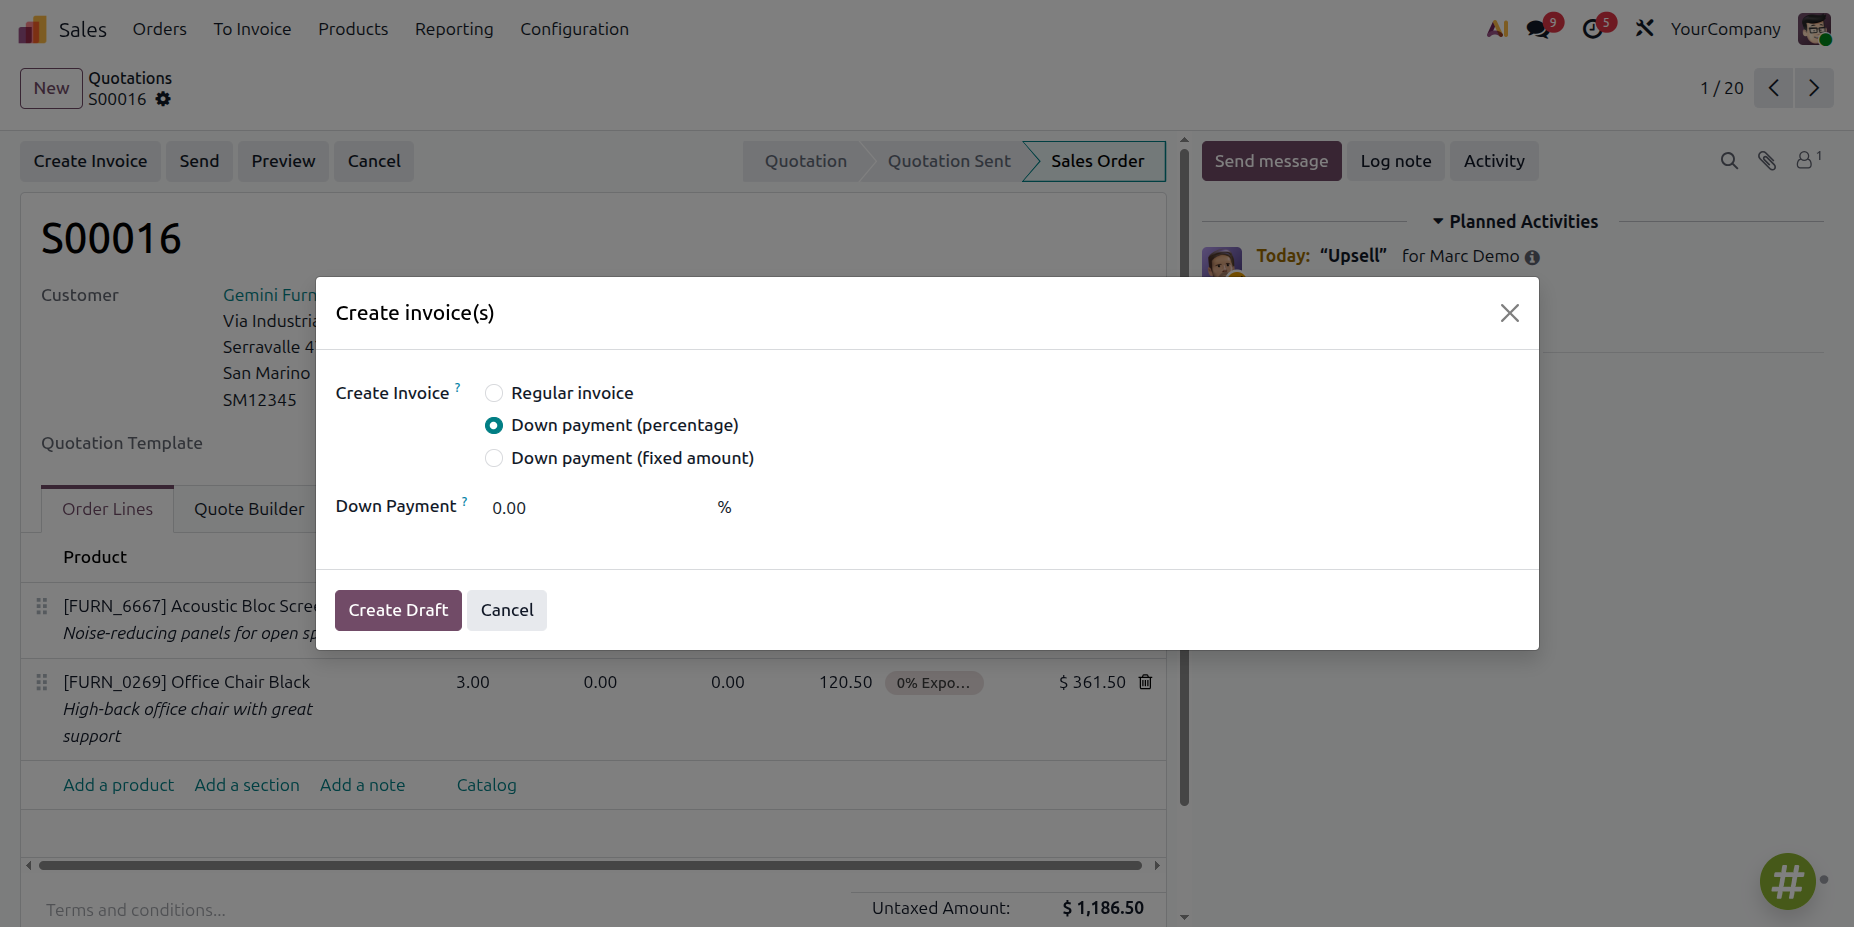Open the followers person icon
Screen dimensions: 1854x927
coord(1808,160)
